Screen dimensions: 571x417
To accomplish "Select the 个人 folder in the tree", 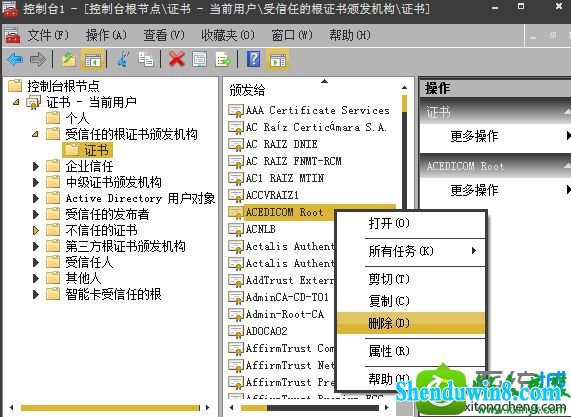I will [x=77, y=118].
